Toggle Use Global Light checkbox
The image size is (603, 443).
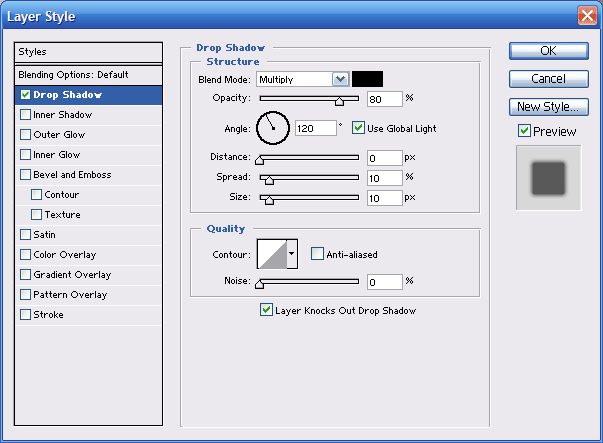(359, 128)
